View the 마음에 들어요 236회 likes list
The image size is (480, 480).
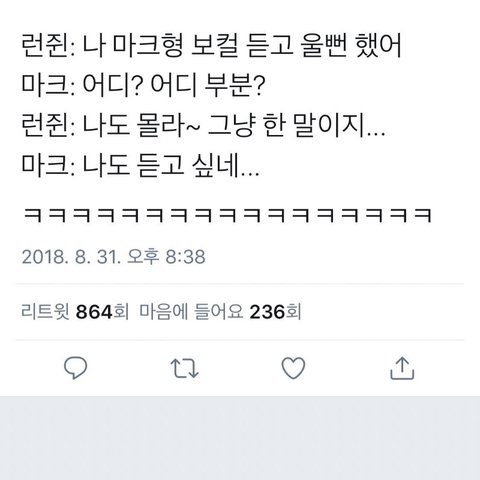click(x=220, y=312)
